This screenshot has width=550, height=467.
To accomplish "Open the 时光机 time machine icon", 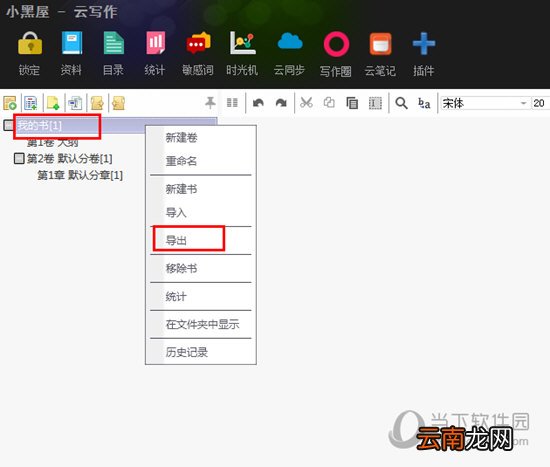I will [242, 43].
